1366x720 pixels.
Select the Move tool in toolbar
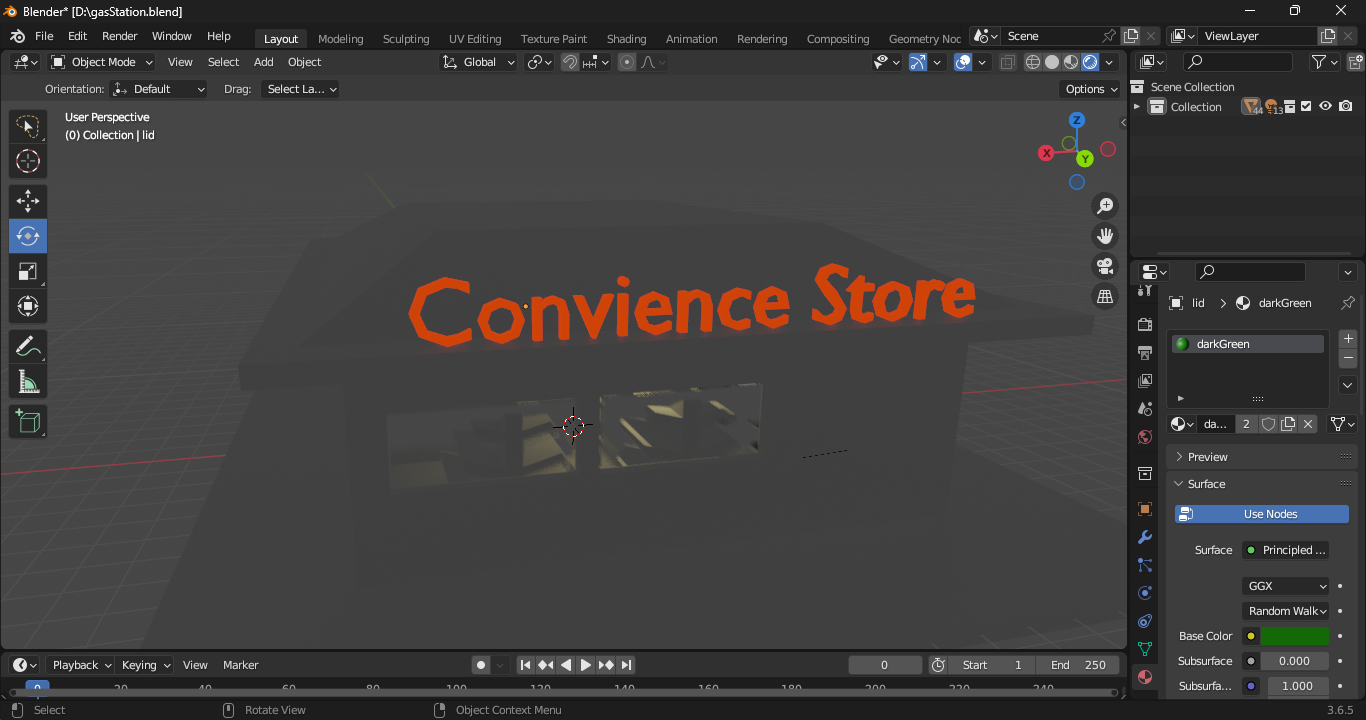pos(28,201)
